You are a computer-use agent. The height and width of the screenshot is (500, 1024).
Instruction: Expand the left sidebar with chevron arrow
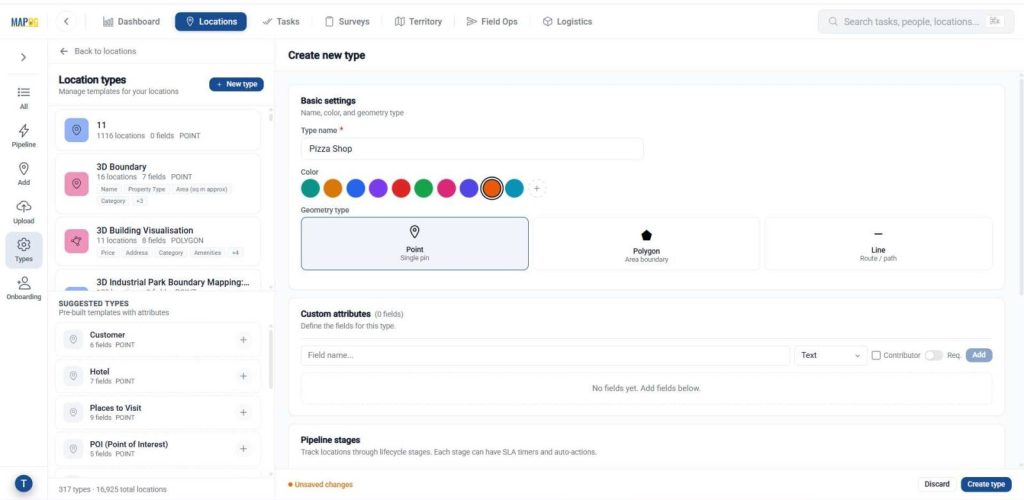coord(24,57)
